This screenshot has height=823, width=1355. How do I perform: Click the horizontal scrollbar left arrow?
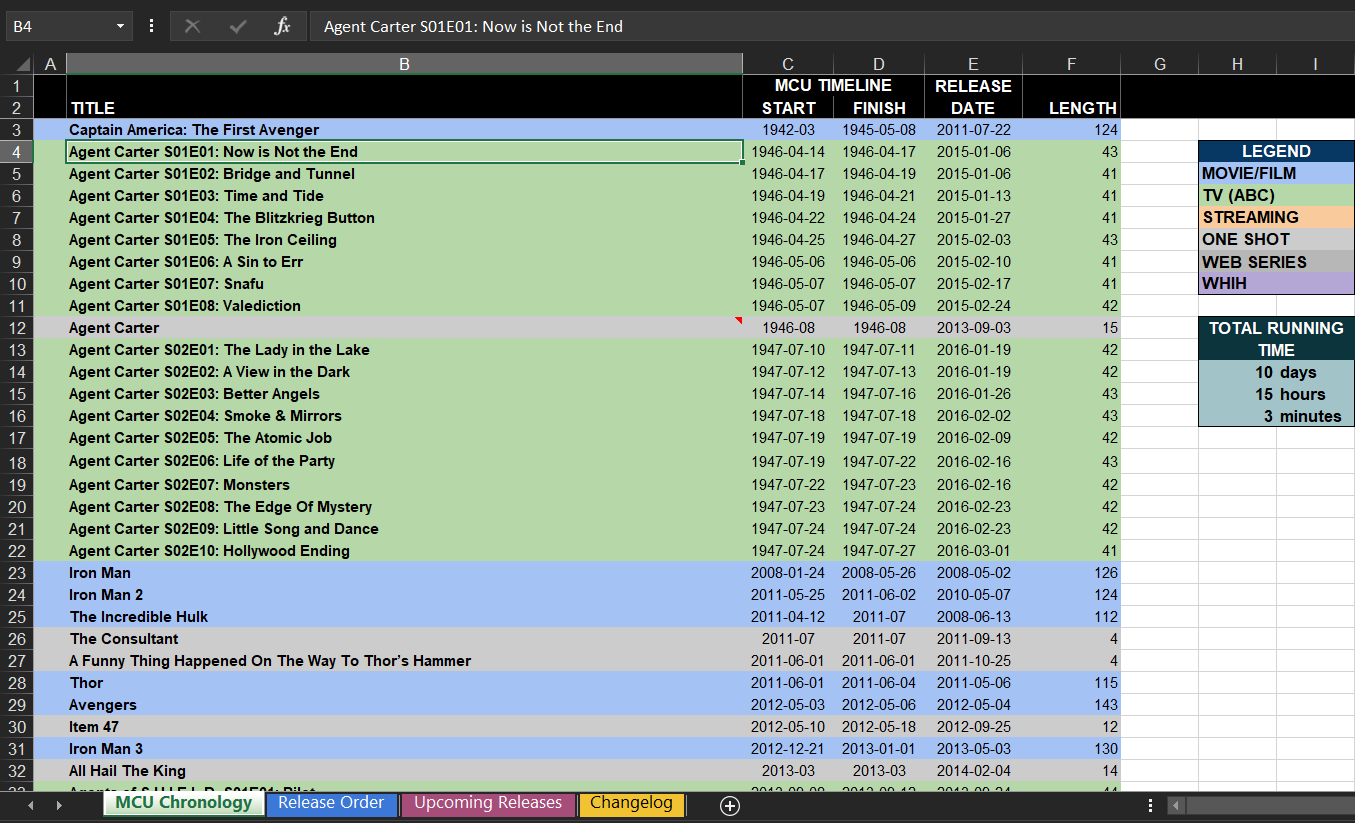tap(1177, 806)
